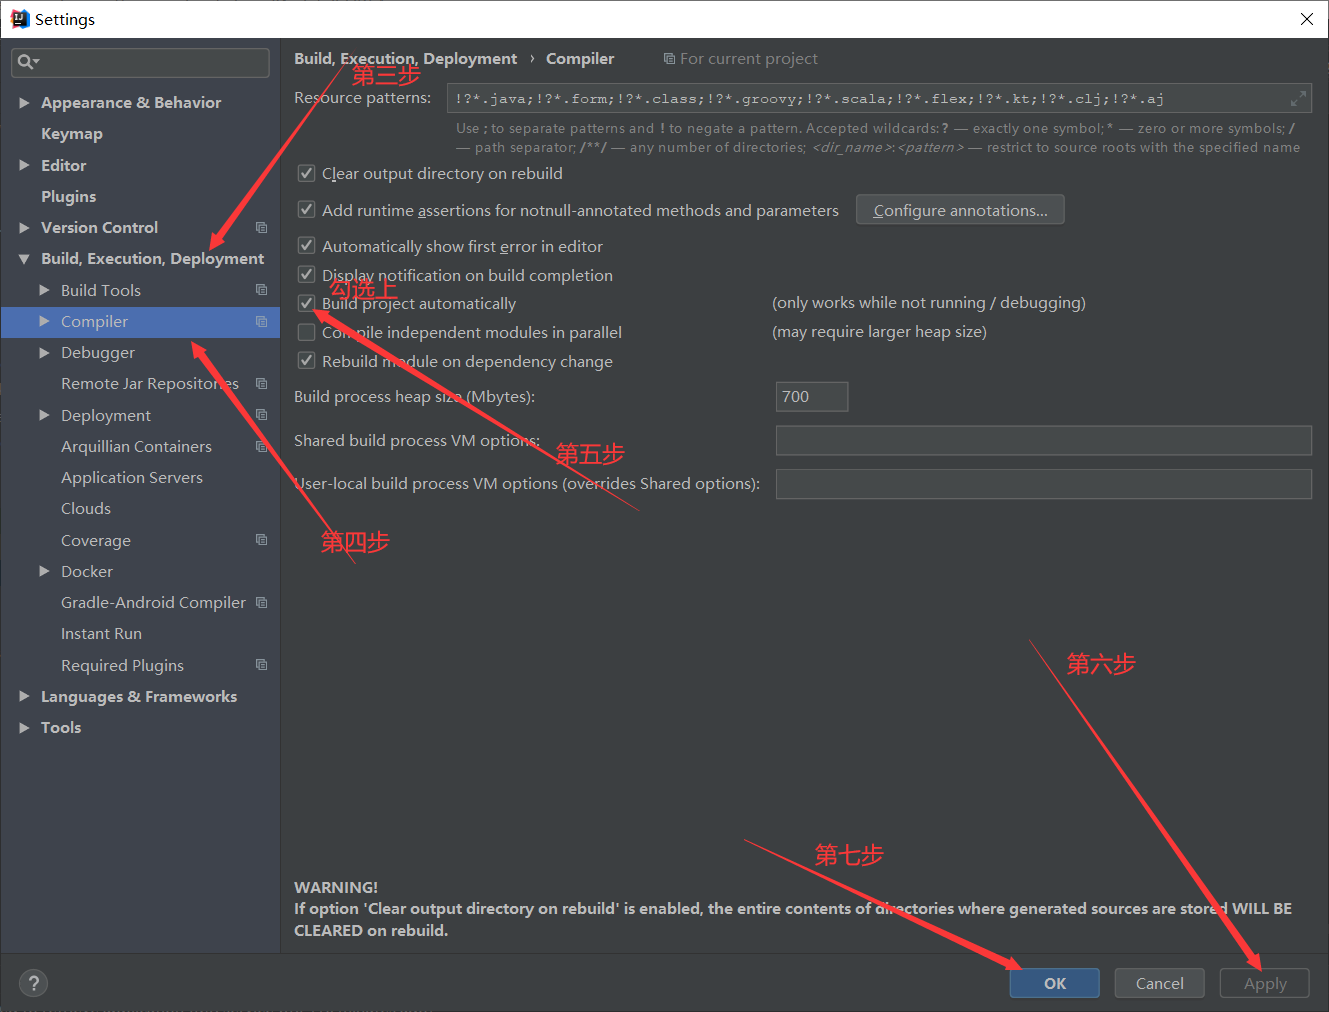This screenshot has width=1329, height=1012.
Task: Enable Compile independent modules in parallel
Action: coord(307,332)
